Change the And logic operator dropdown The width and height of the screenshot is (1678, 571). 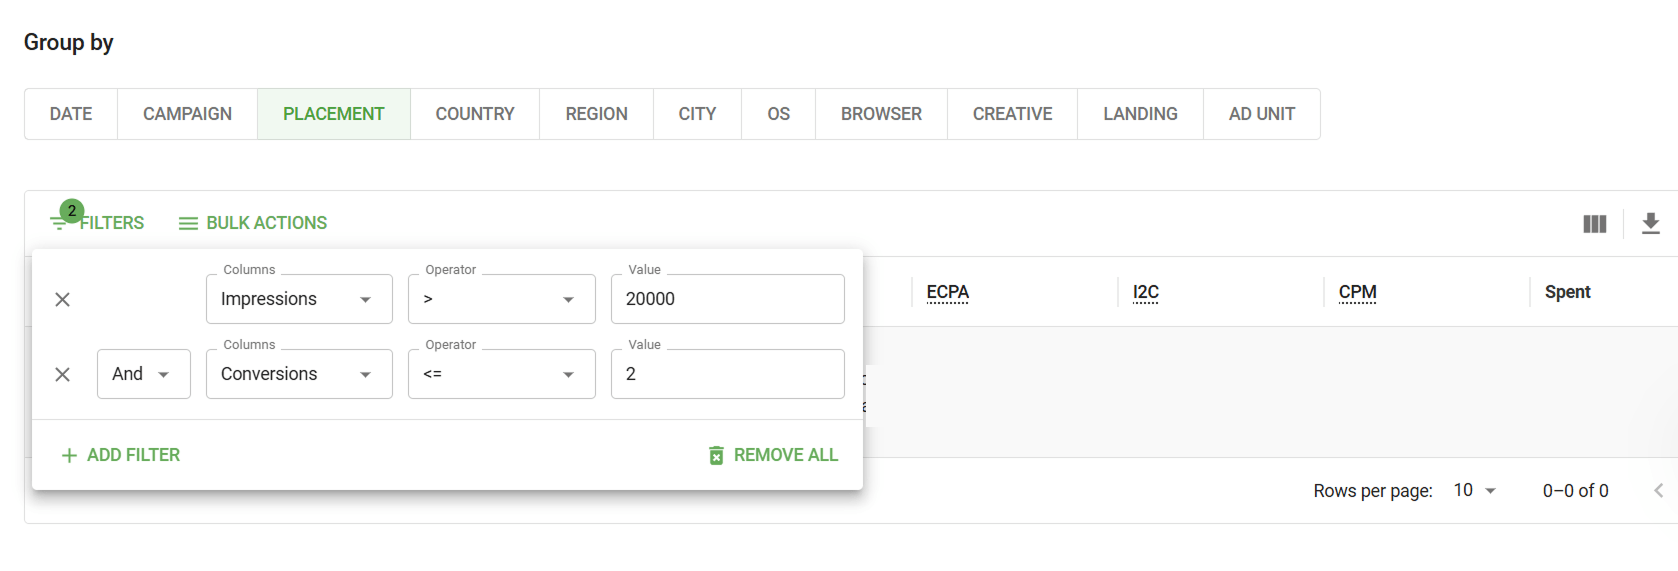coord(143,374)
